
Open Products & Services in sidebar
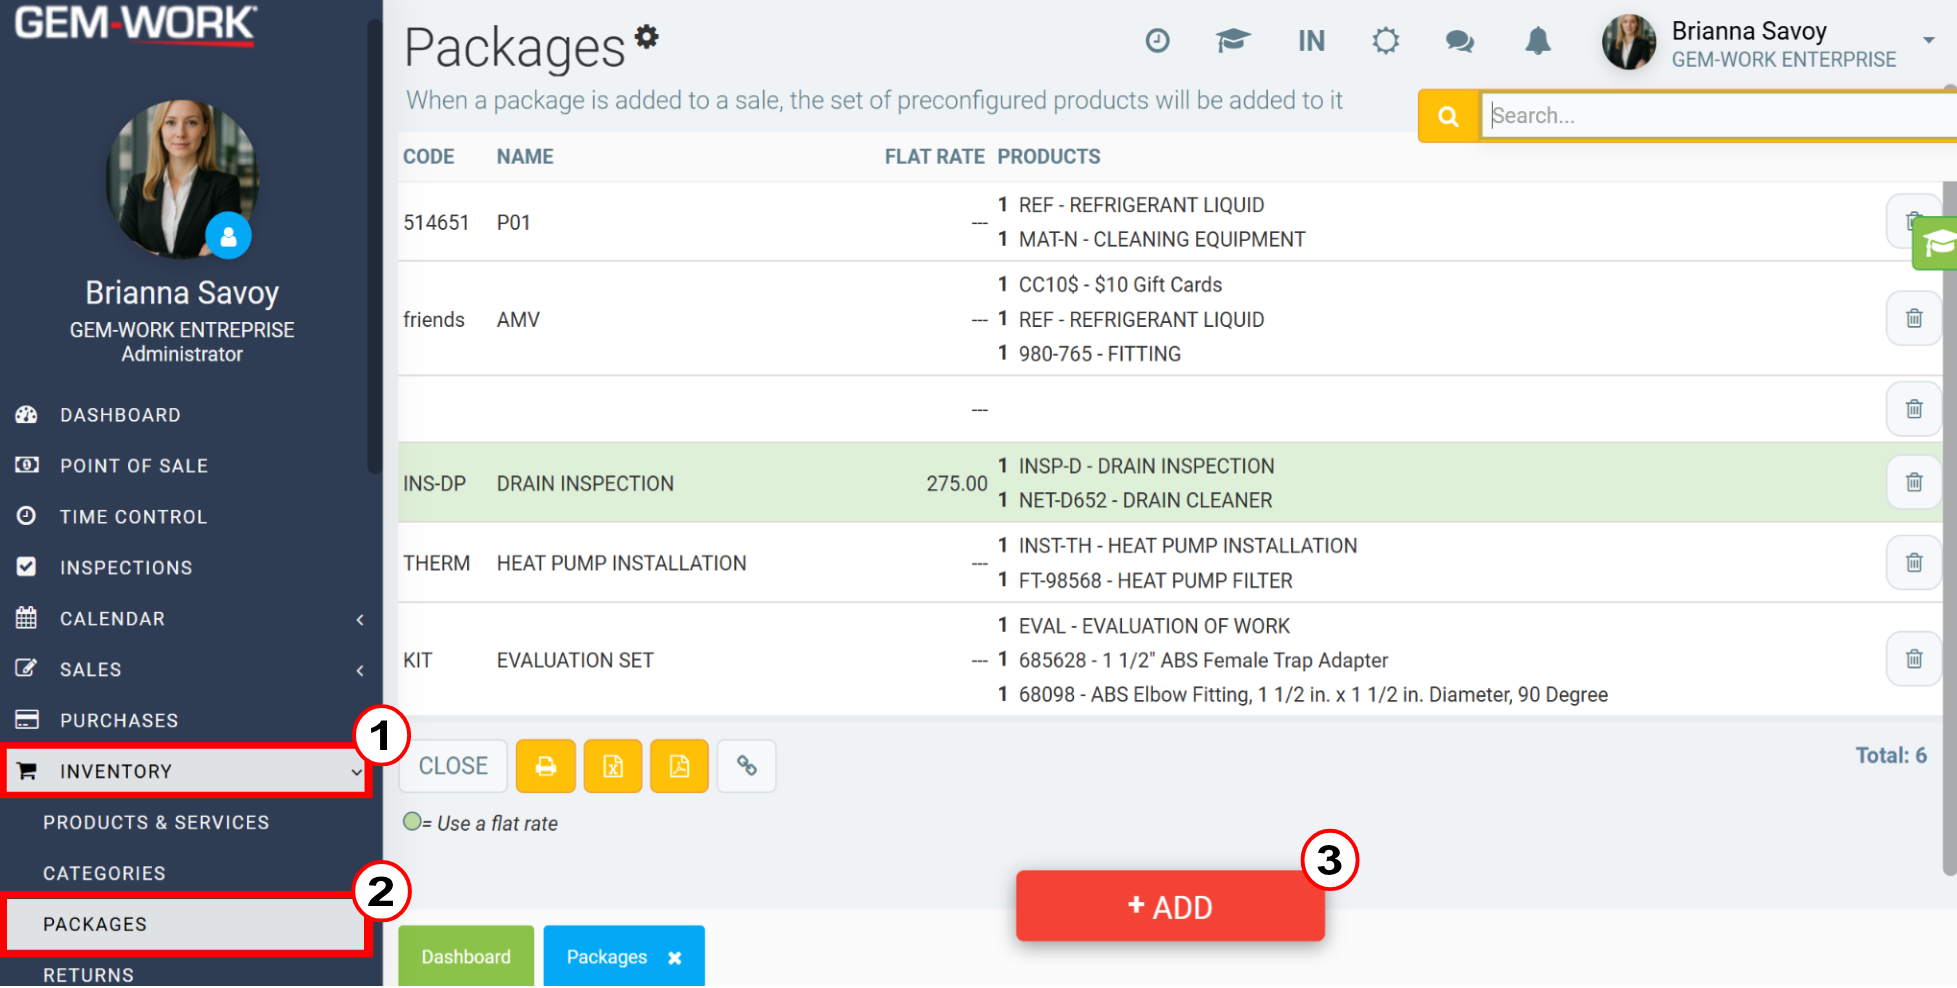click(x=156, y=822)
